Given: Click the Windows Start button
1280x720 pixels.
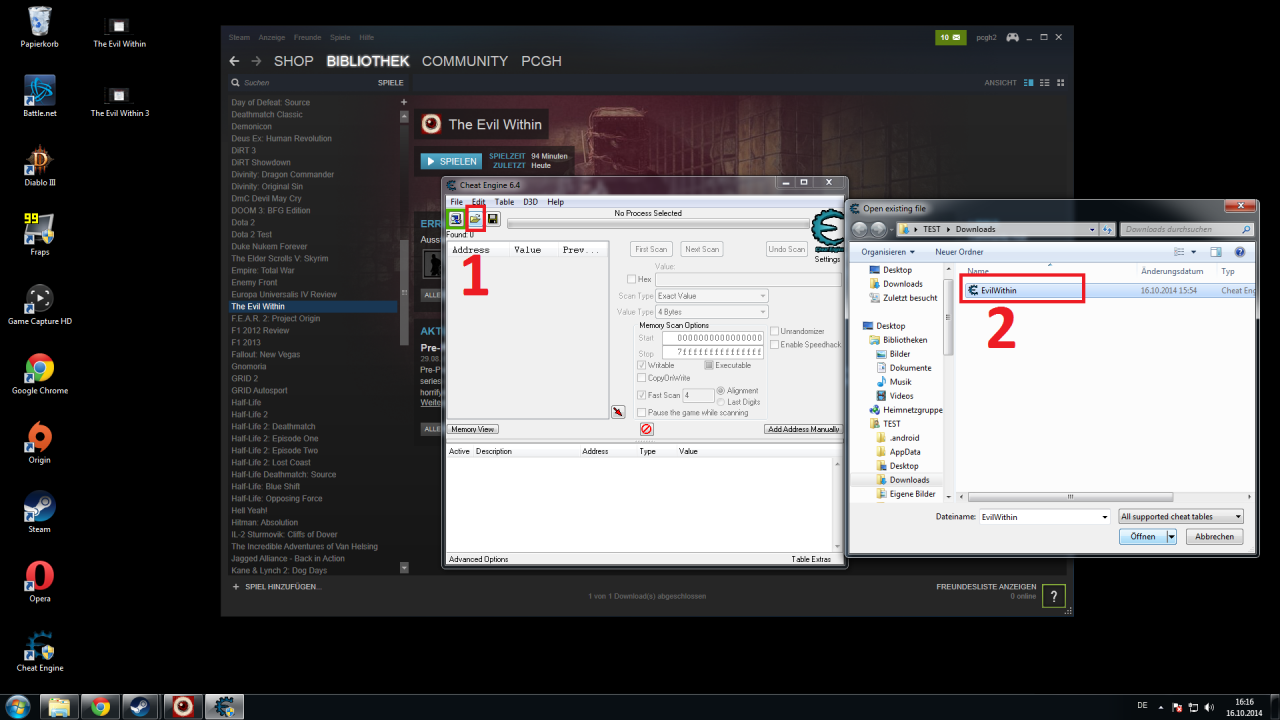Looking at the screenshot, I should (18, 707).
